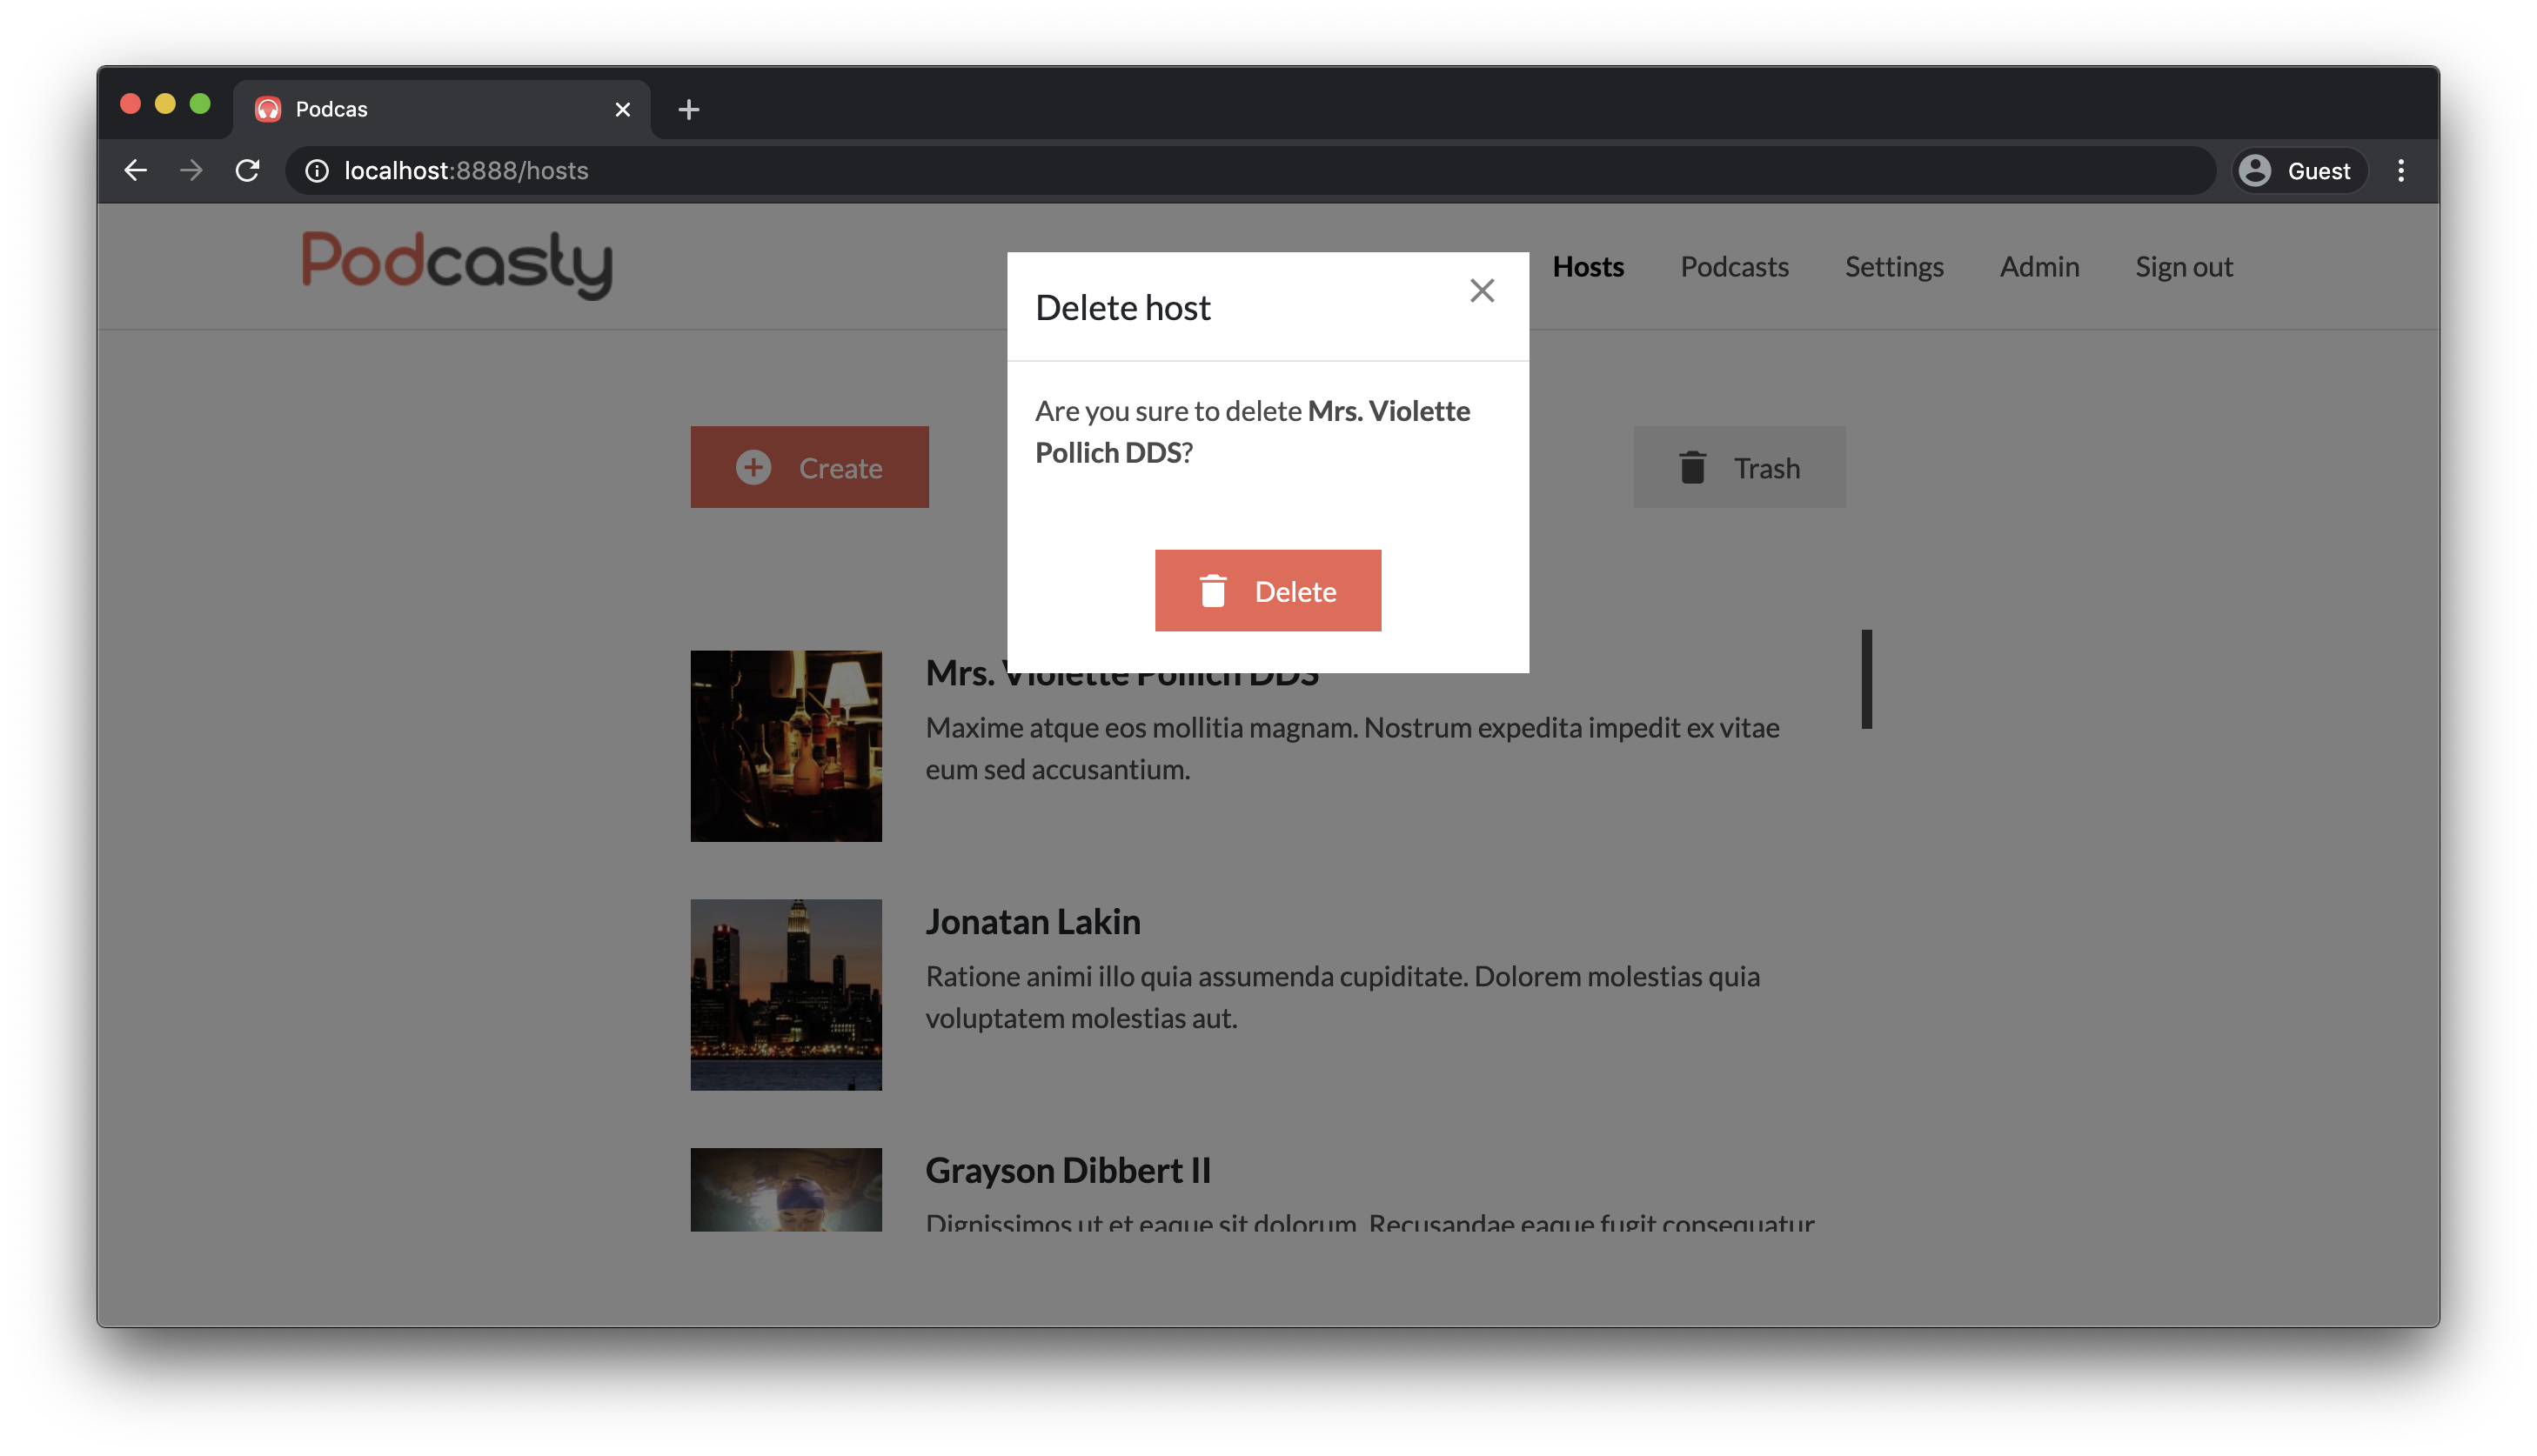Confirm deletion with the Delete button
Viewport: 2537px width, 1456px height.
1267,591
